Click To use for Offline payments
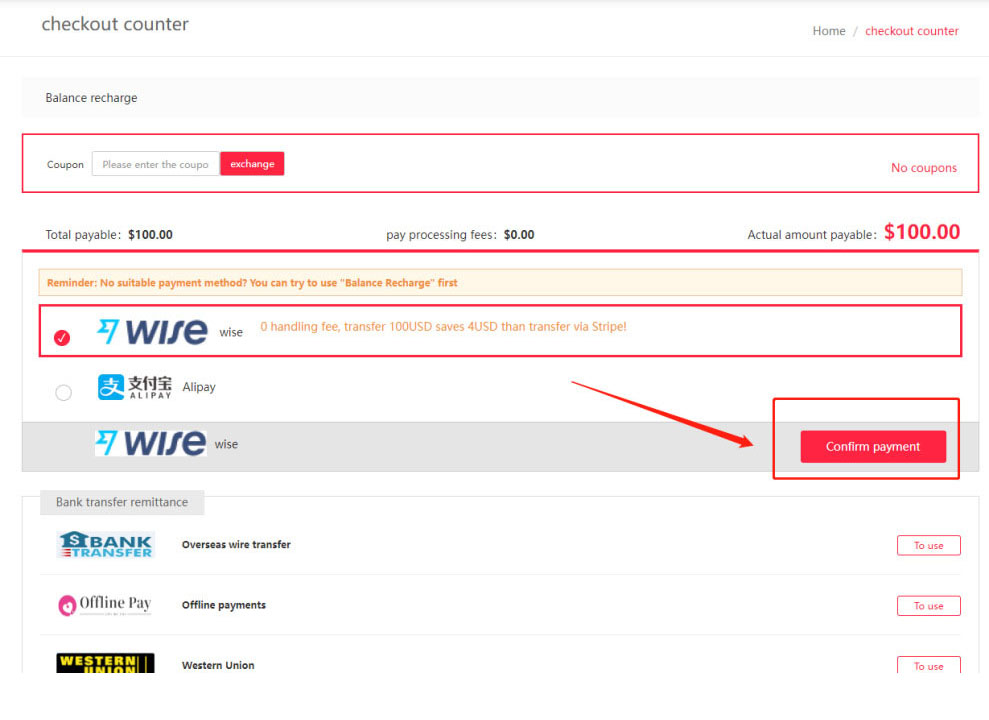 coord(928,606)
